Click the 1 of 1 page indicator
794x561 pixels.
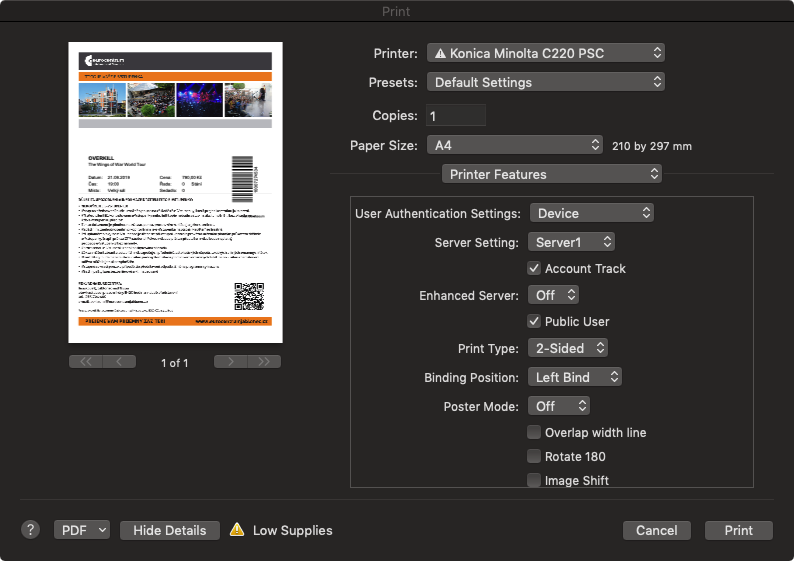coord(175,363)
